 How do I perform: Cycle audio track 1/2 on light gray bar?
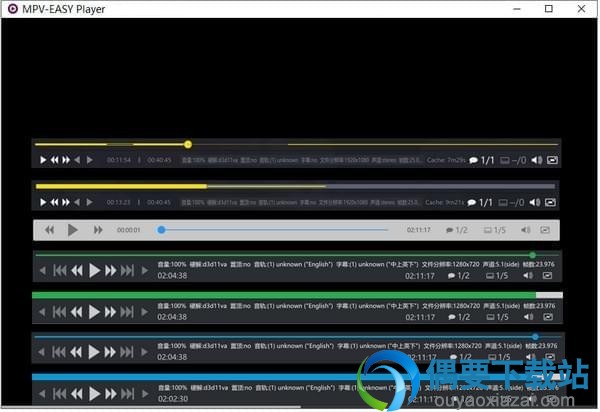pyautogui.click(x=457, y=230)
